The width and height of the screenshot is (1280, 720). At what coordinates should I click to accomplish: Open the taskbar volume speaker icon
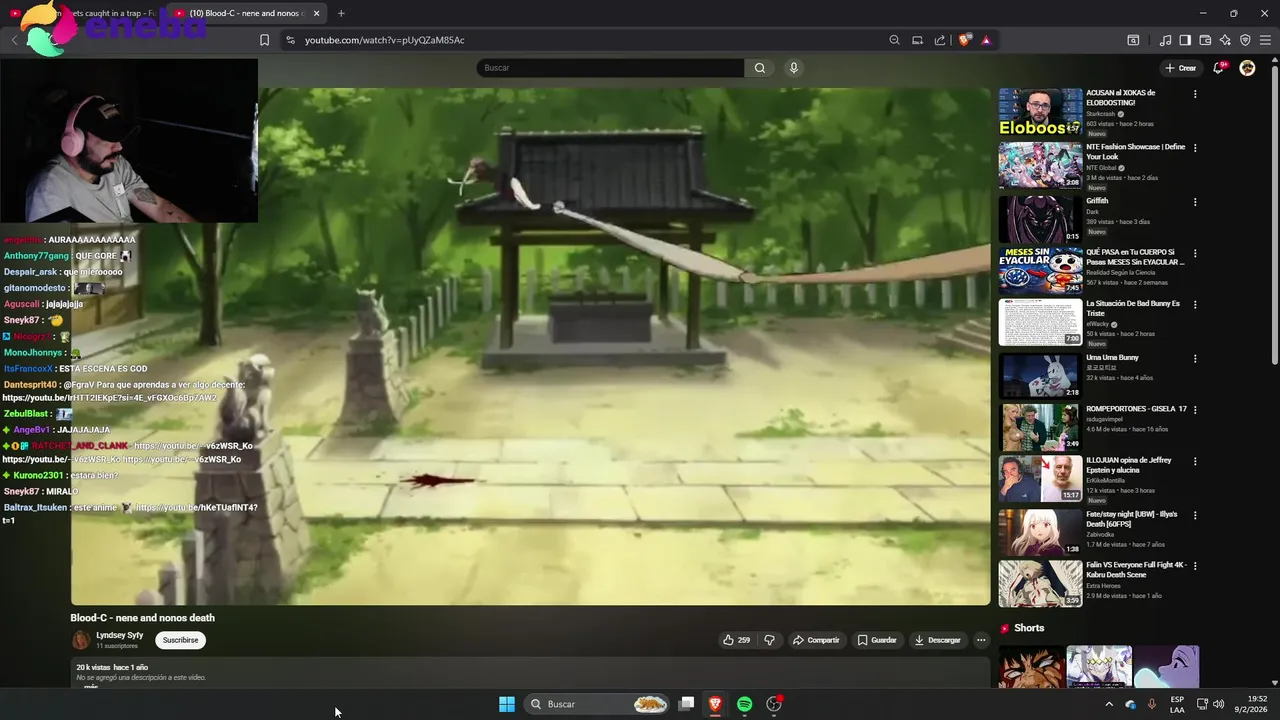pyautogui.click(x=1218, y=704)
